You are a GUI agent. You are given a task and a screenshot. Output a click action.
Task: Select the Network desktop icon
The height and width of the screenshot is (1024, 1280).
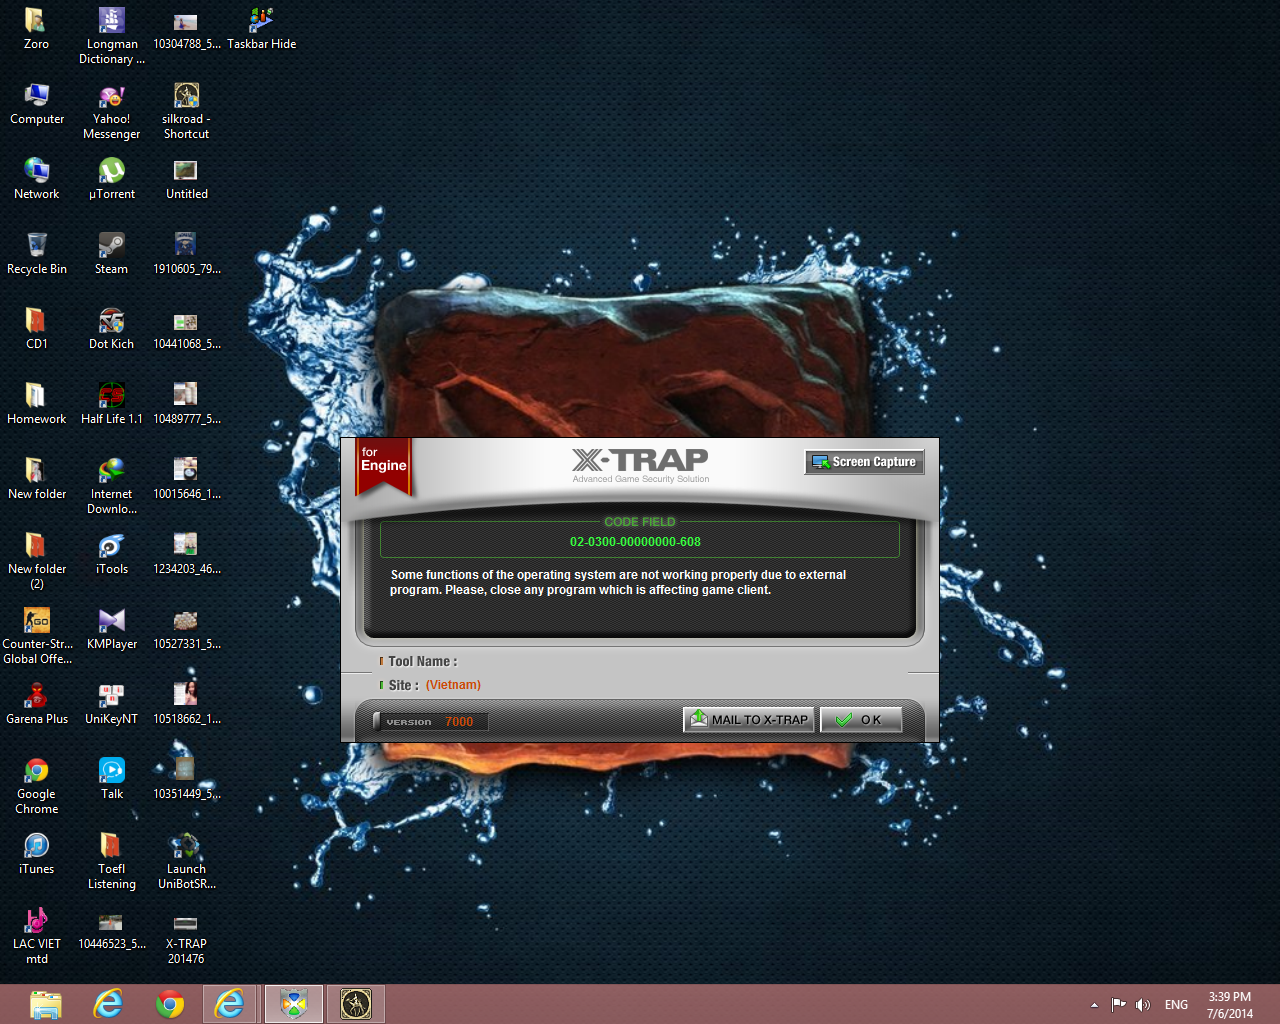click(37, 178)
